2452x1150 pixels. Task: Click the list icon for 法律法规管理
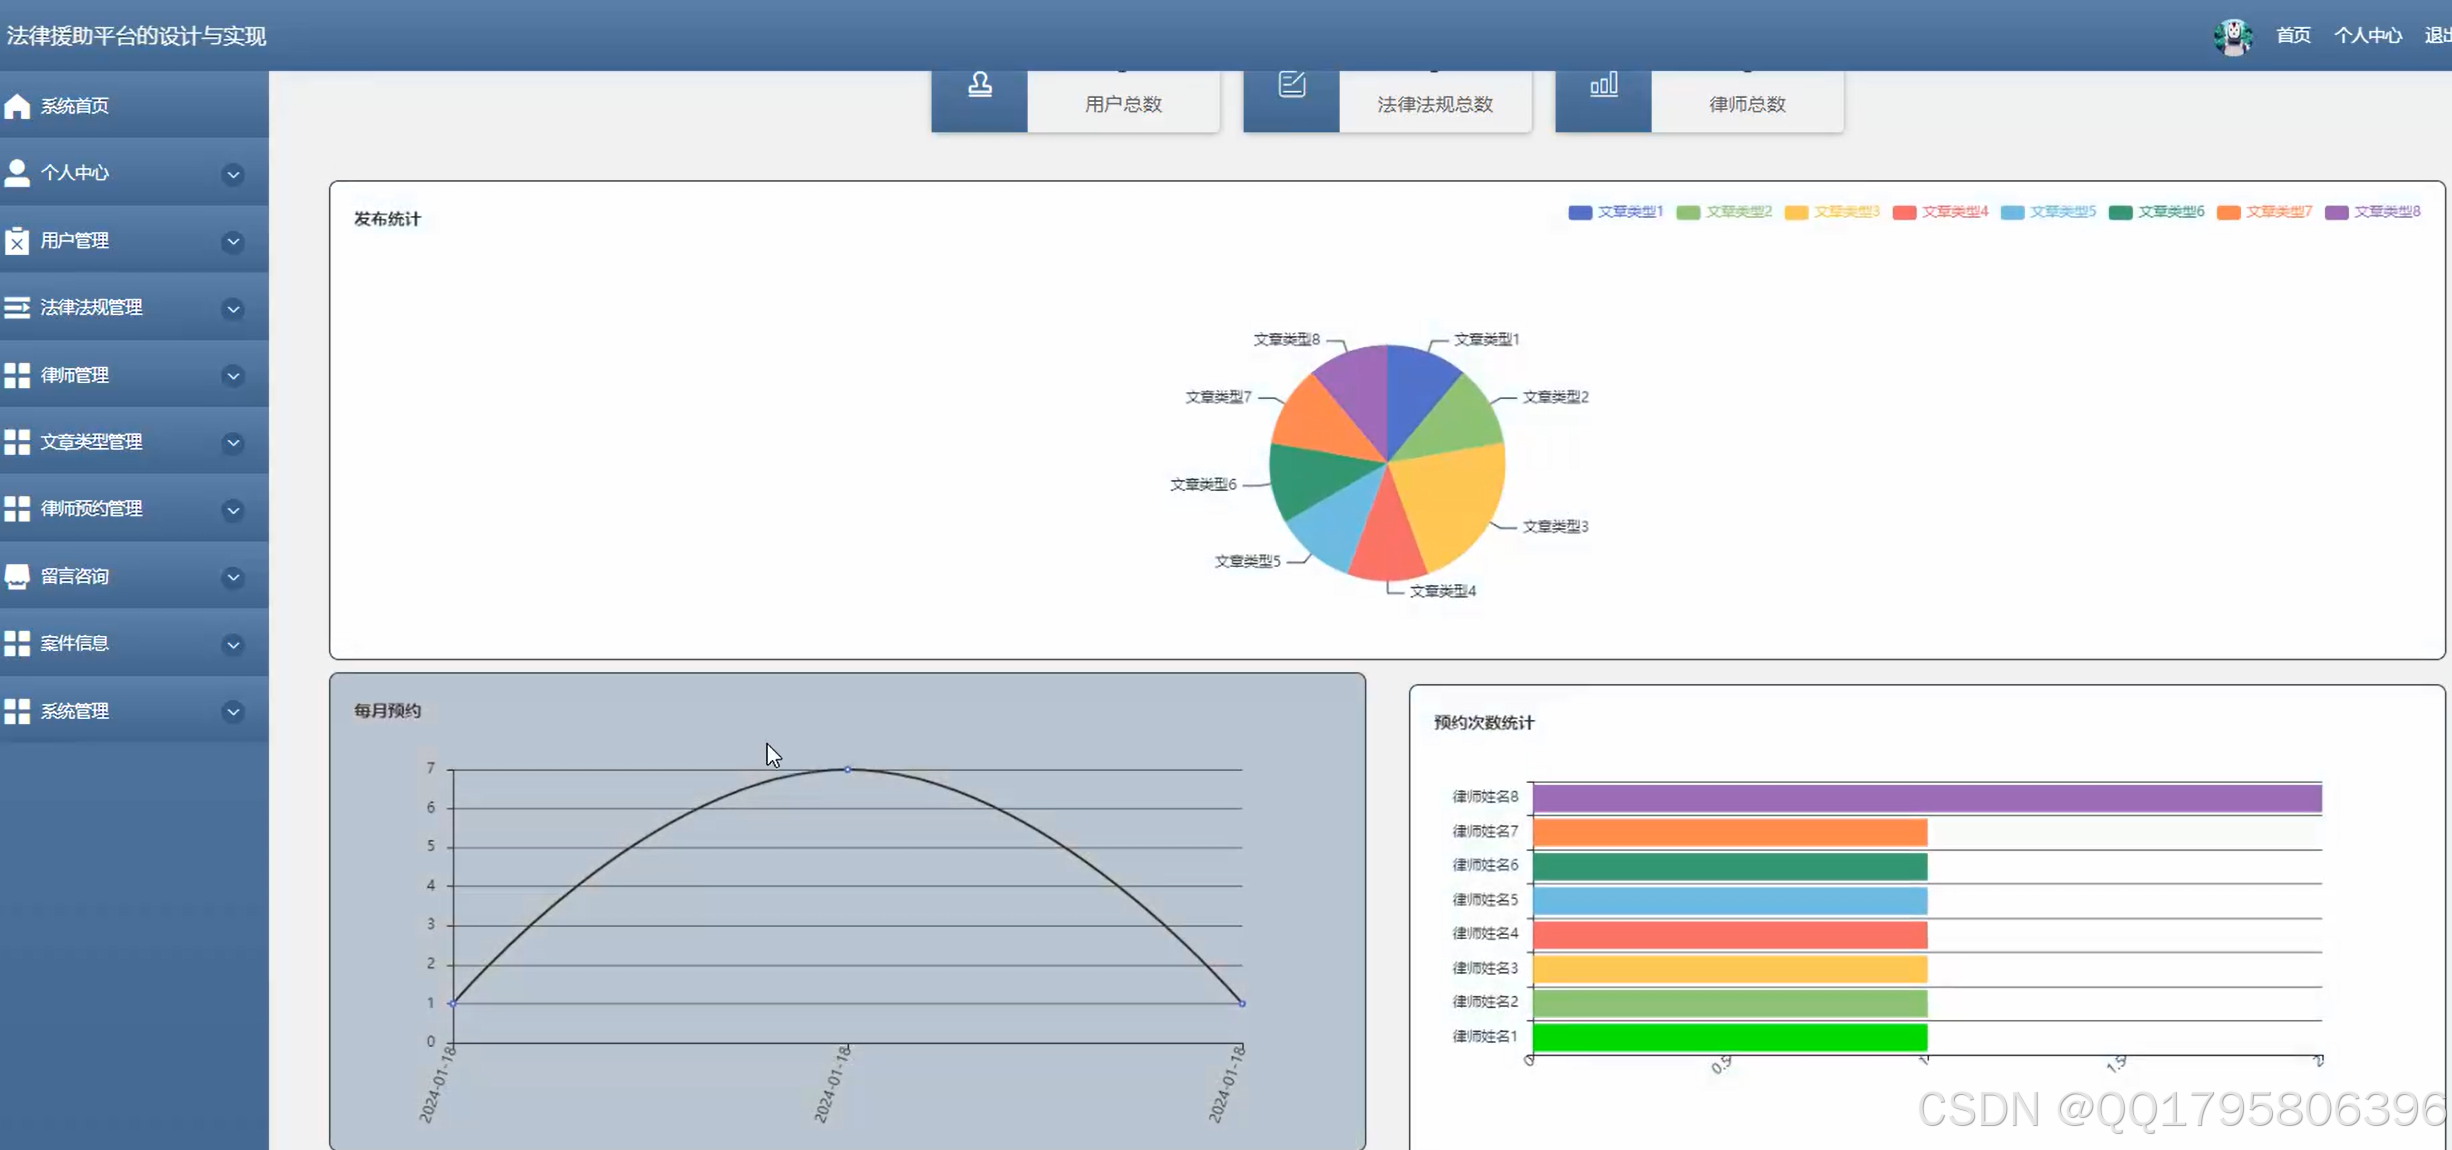point(17,307)
